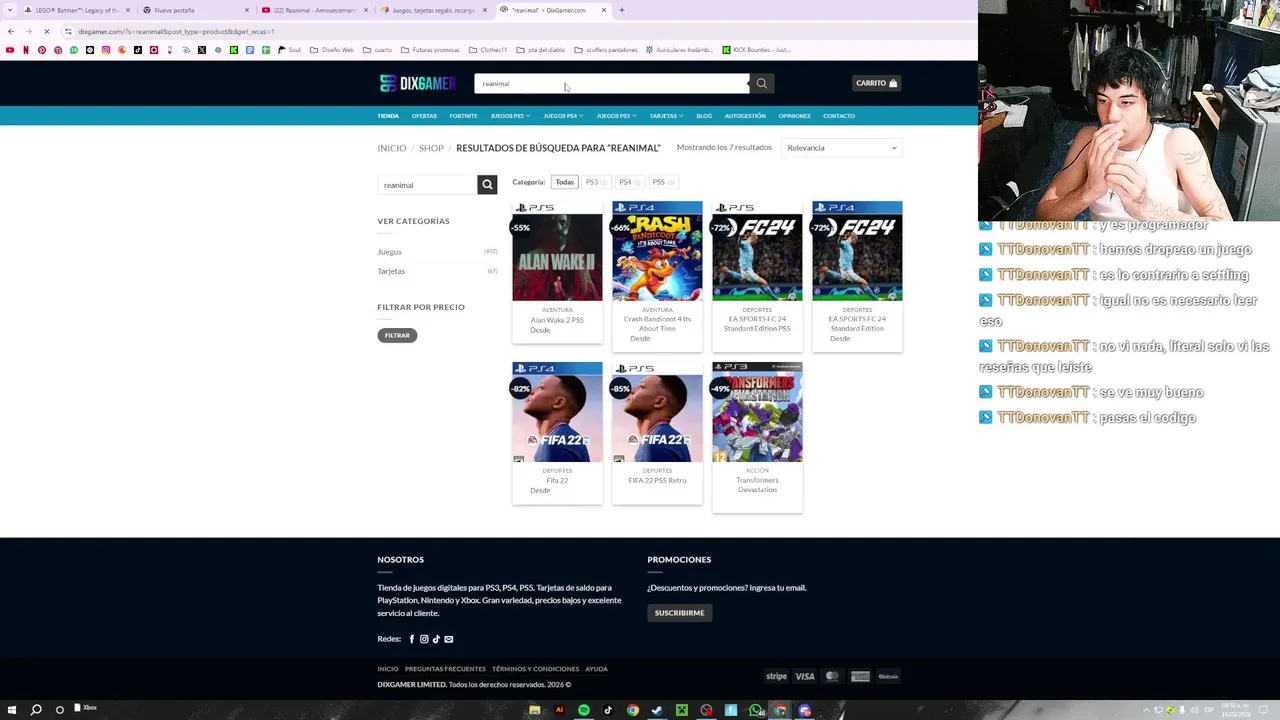The height and width of the screenshot is (720, 1280).
Task: Open WhatsApp from the taskbar
Action: [x=756, y=710]
